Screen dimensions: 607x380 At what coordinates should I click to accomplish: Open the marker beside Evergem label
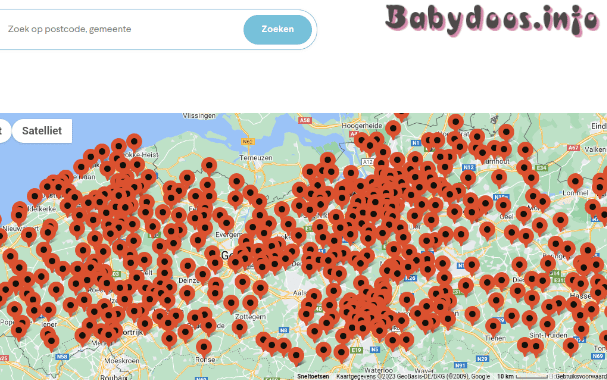click(226, 224)
